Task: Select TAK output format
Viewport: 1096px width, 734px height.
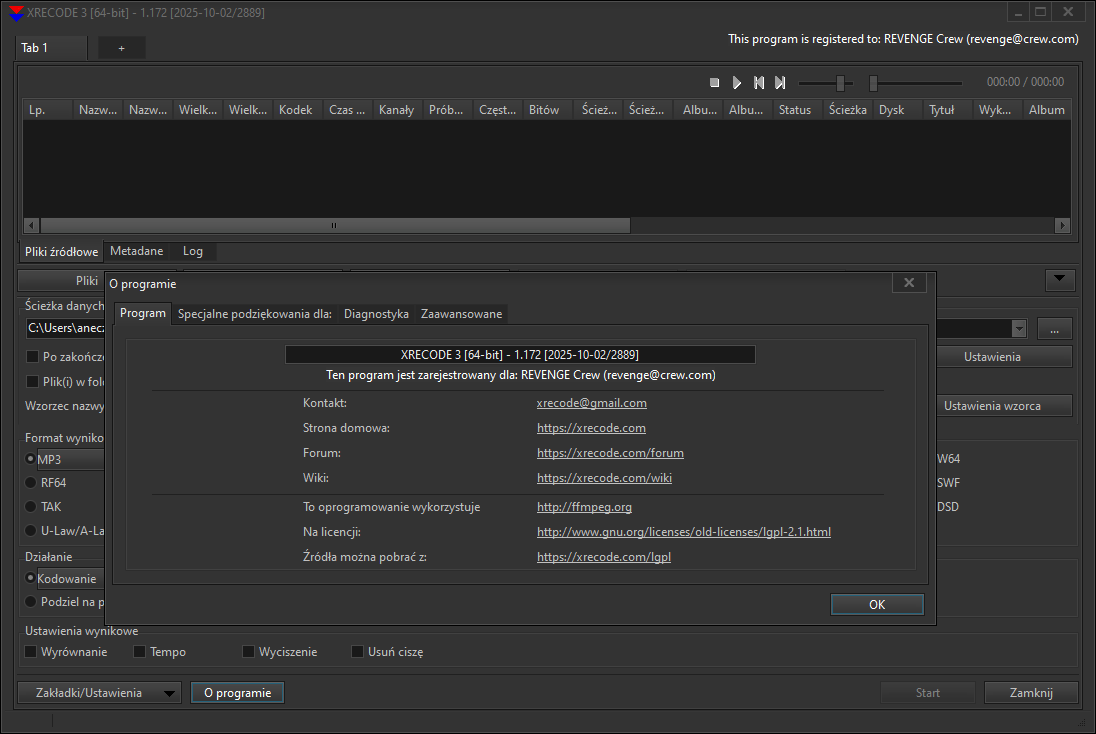Action: tap(30, 507)
